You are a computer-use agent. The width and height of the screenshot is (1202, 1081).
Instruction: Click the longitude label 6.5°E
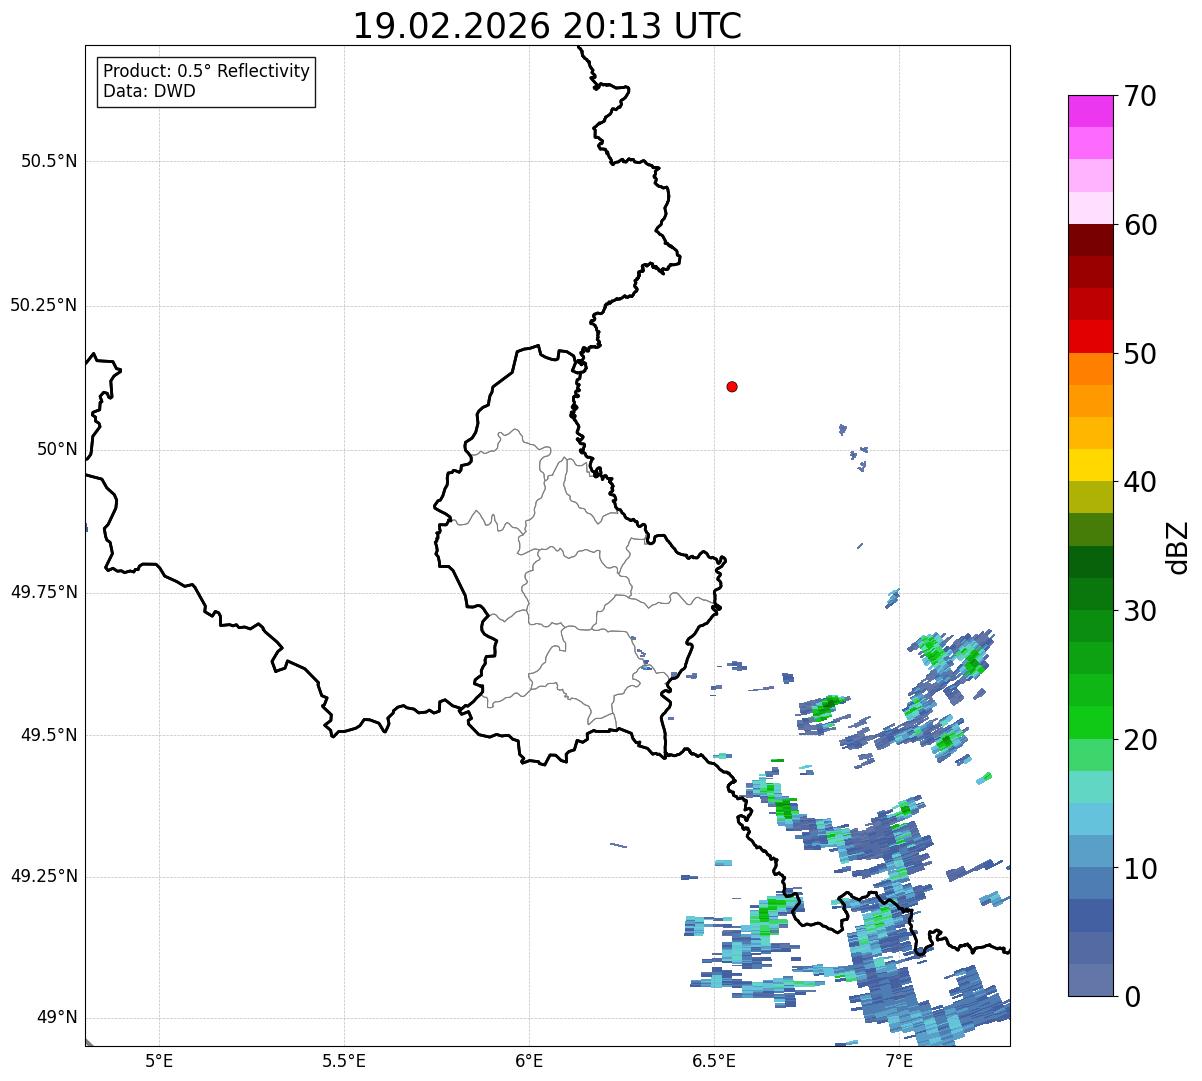point(714,1060)
